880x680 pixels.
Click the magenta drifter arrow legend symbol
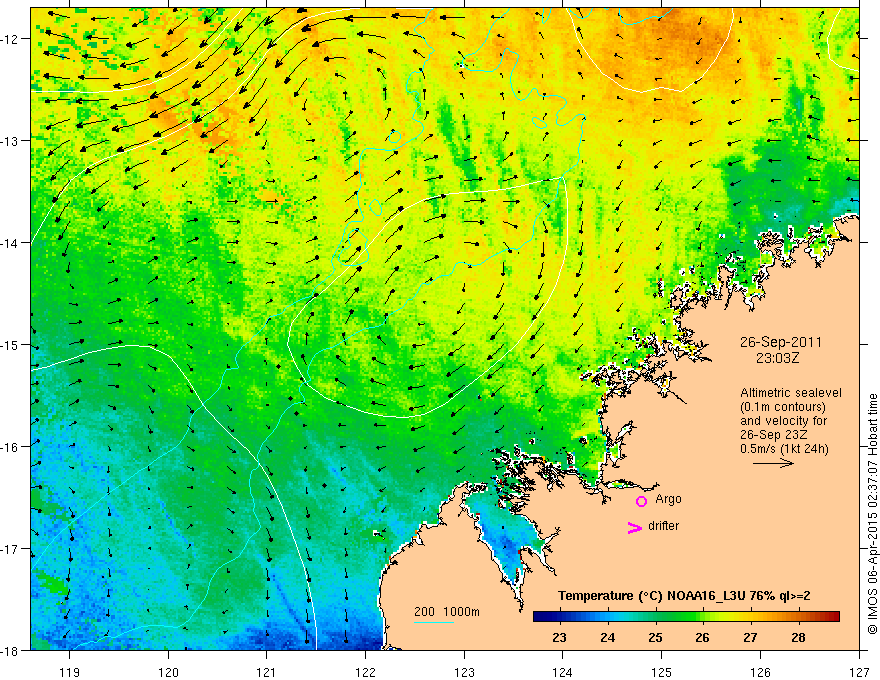tap(634, 527)
